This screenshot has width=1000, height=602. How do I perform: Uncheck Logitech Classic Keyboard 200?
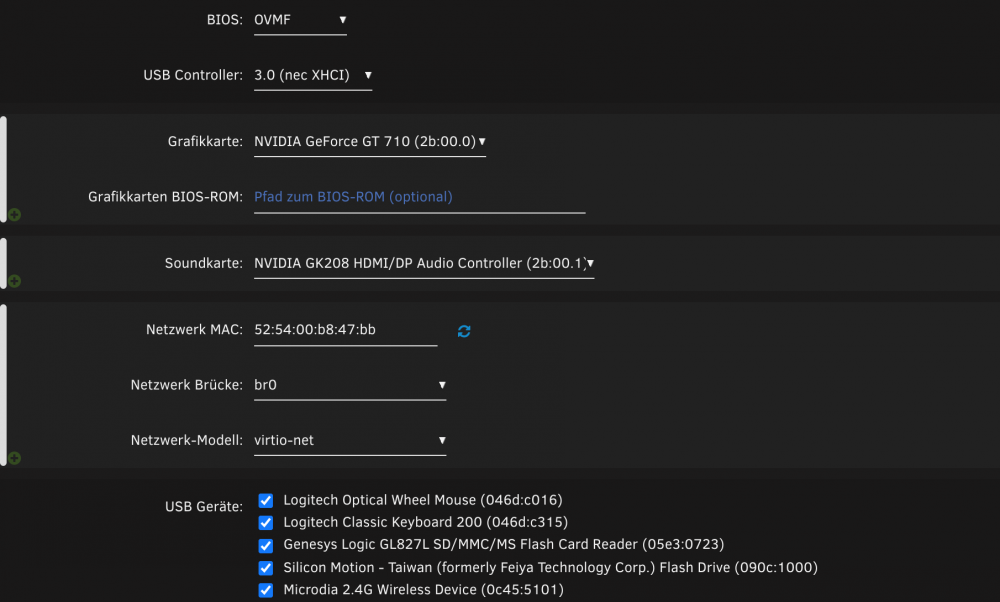click(265, 523)
